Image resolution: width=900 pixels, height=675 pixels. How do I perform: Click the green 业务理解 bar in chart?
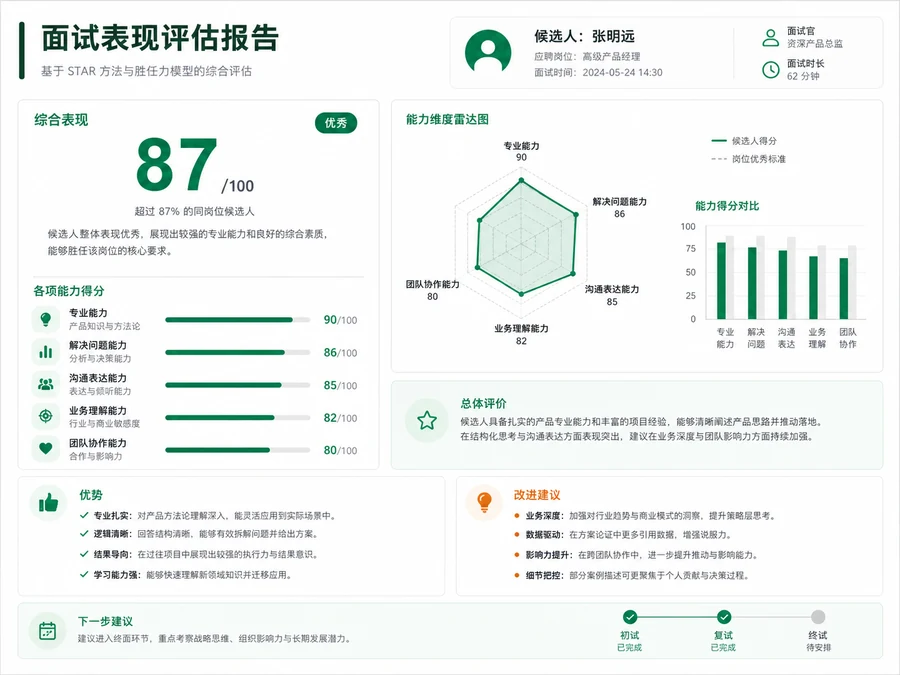[x=813, y=288]
